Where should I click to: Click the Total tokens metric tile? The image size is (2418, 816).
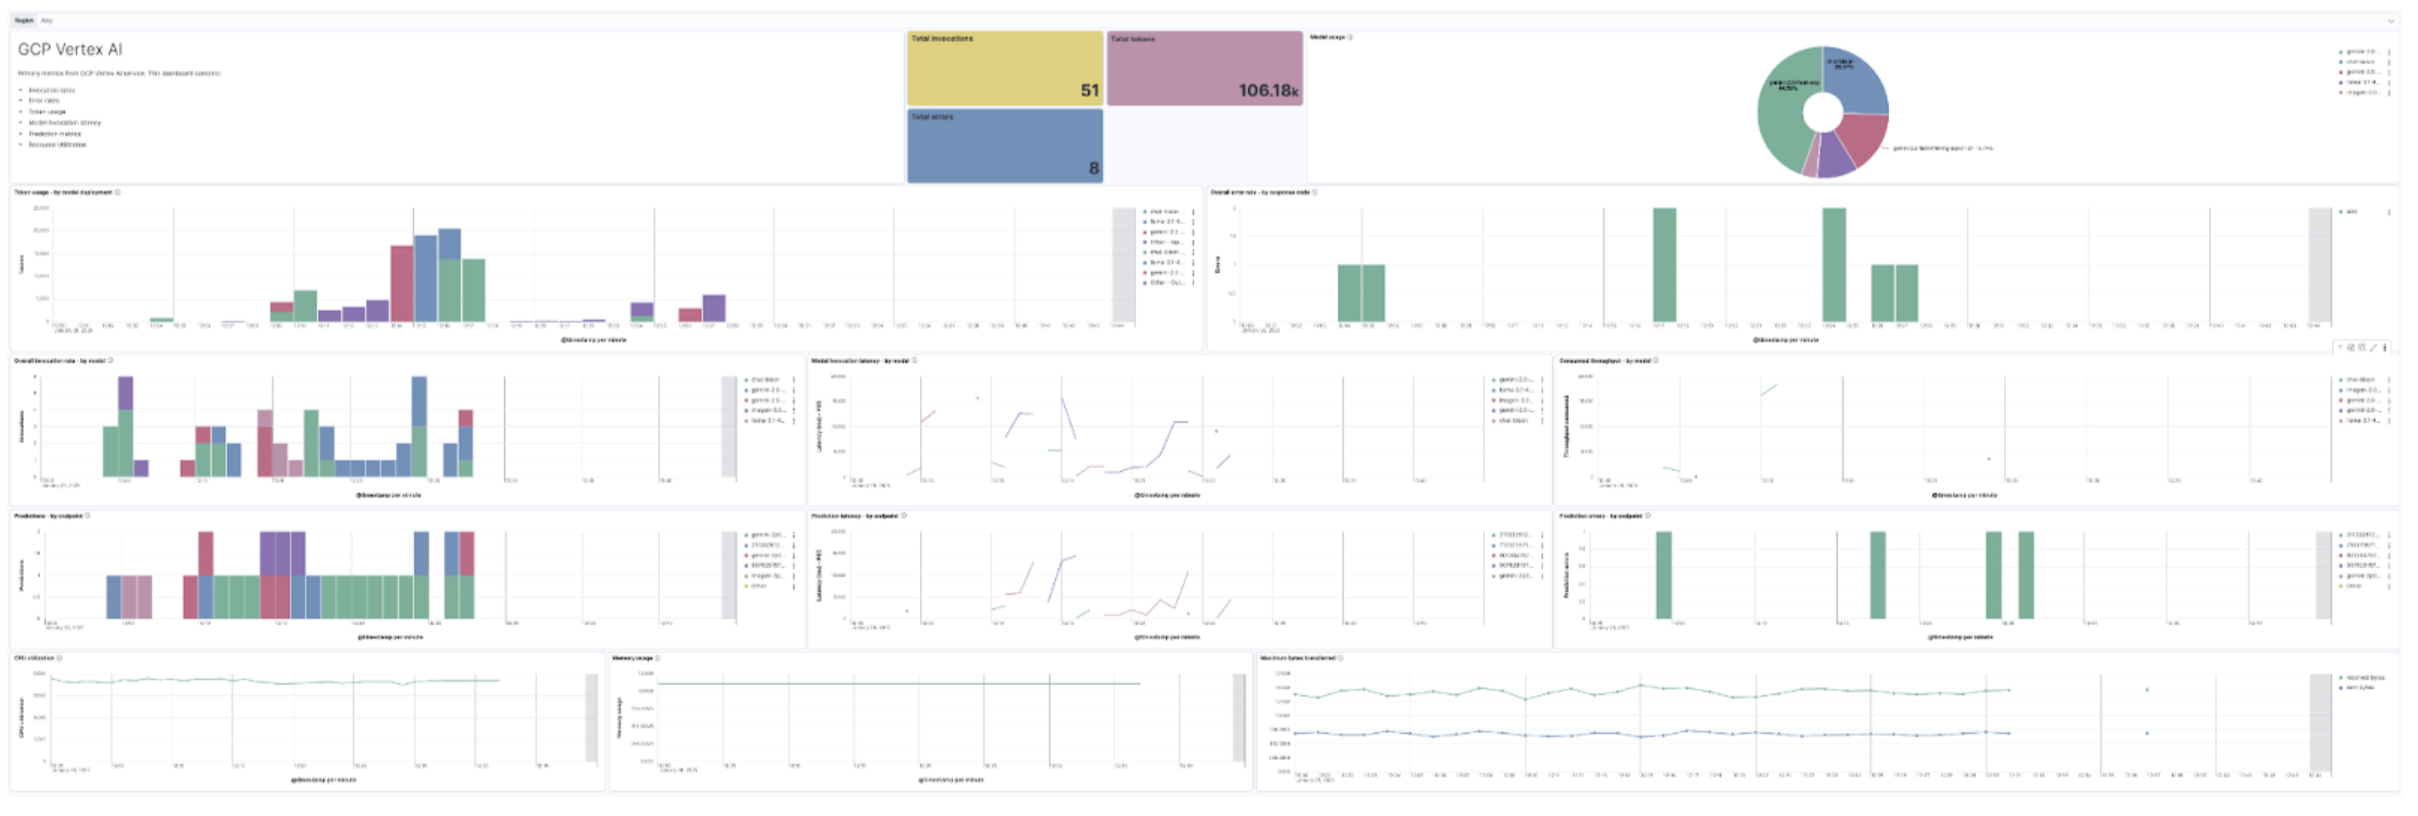tap(1204, 68)
